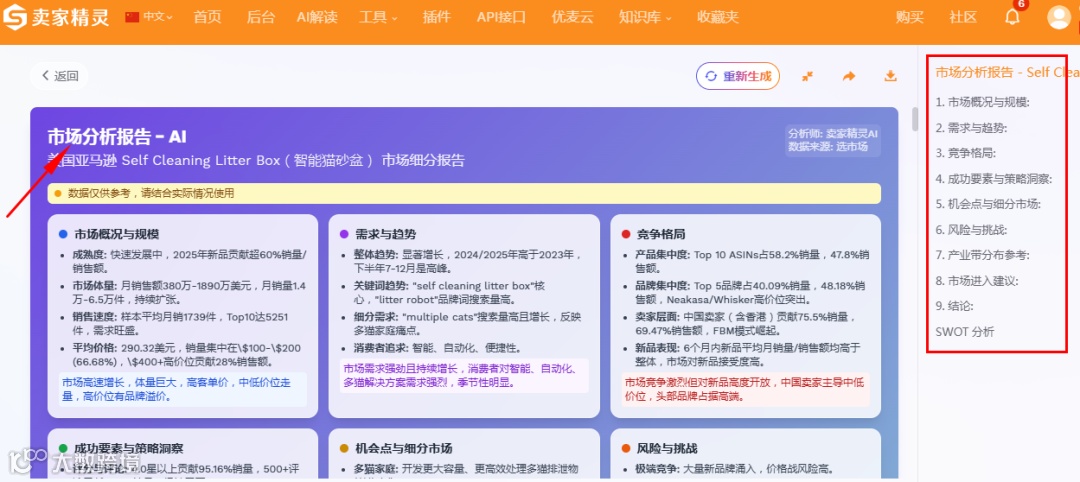Image resolution: width=1080 pixels, height=482 pixels.
Task: Expand the 工具 menu dropdown
Action: (x=378, y=17)
